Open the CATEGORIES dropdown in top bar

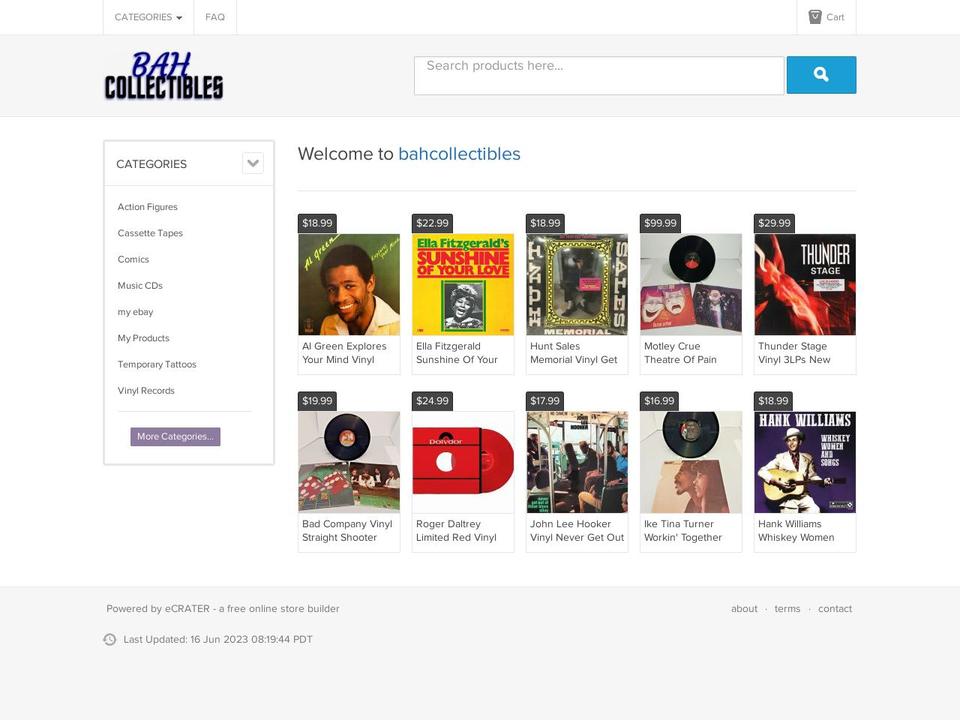pyautogui.click(x=148, y=17)
